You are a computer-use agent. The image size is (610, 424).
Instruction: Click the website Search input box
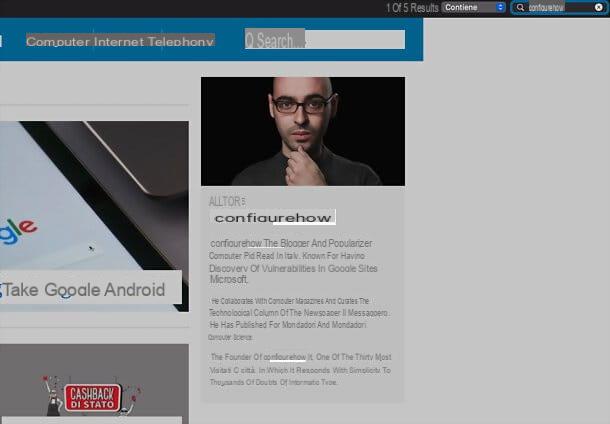tap(325, 39)
